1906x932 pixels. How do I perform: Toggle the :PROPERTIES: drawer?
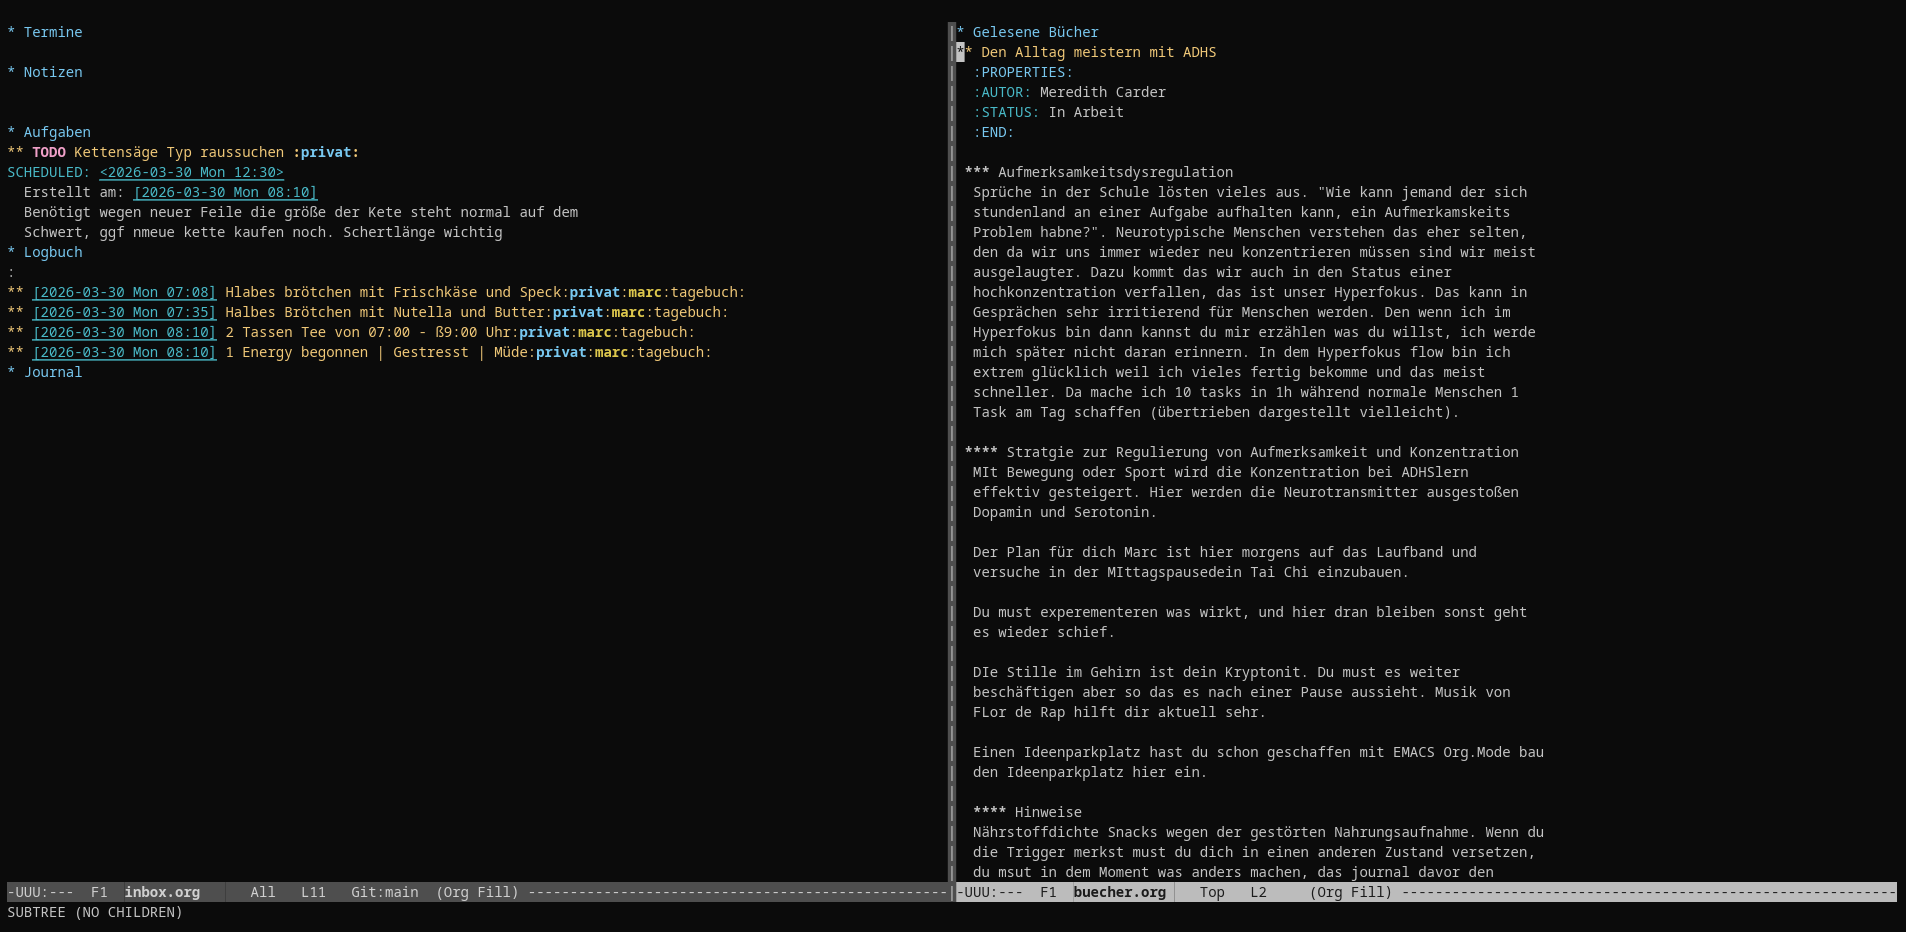(x=1022, y=72)
